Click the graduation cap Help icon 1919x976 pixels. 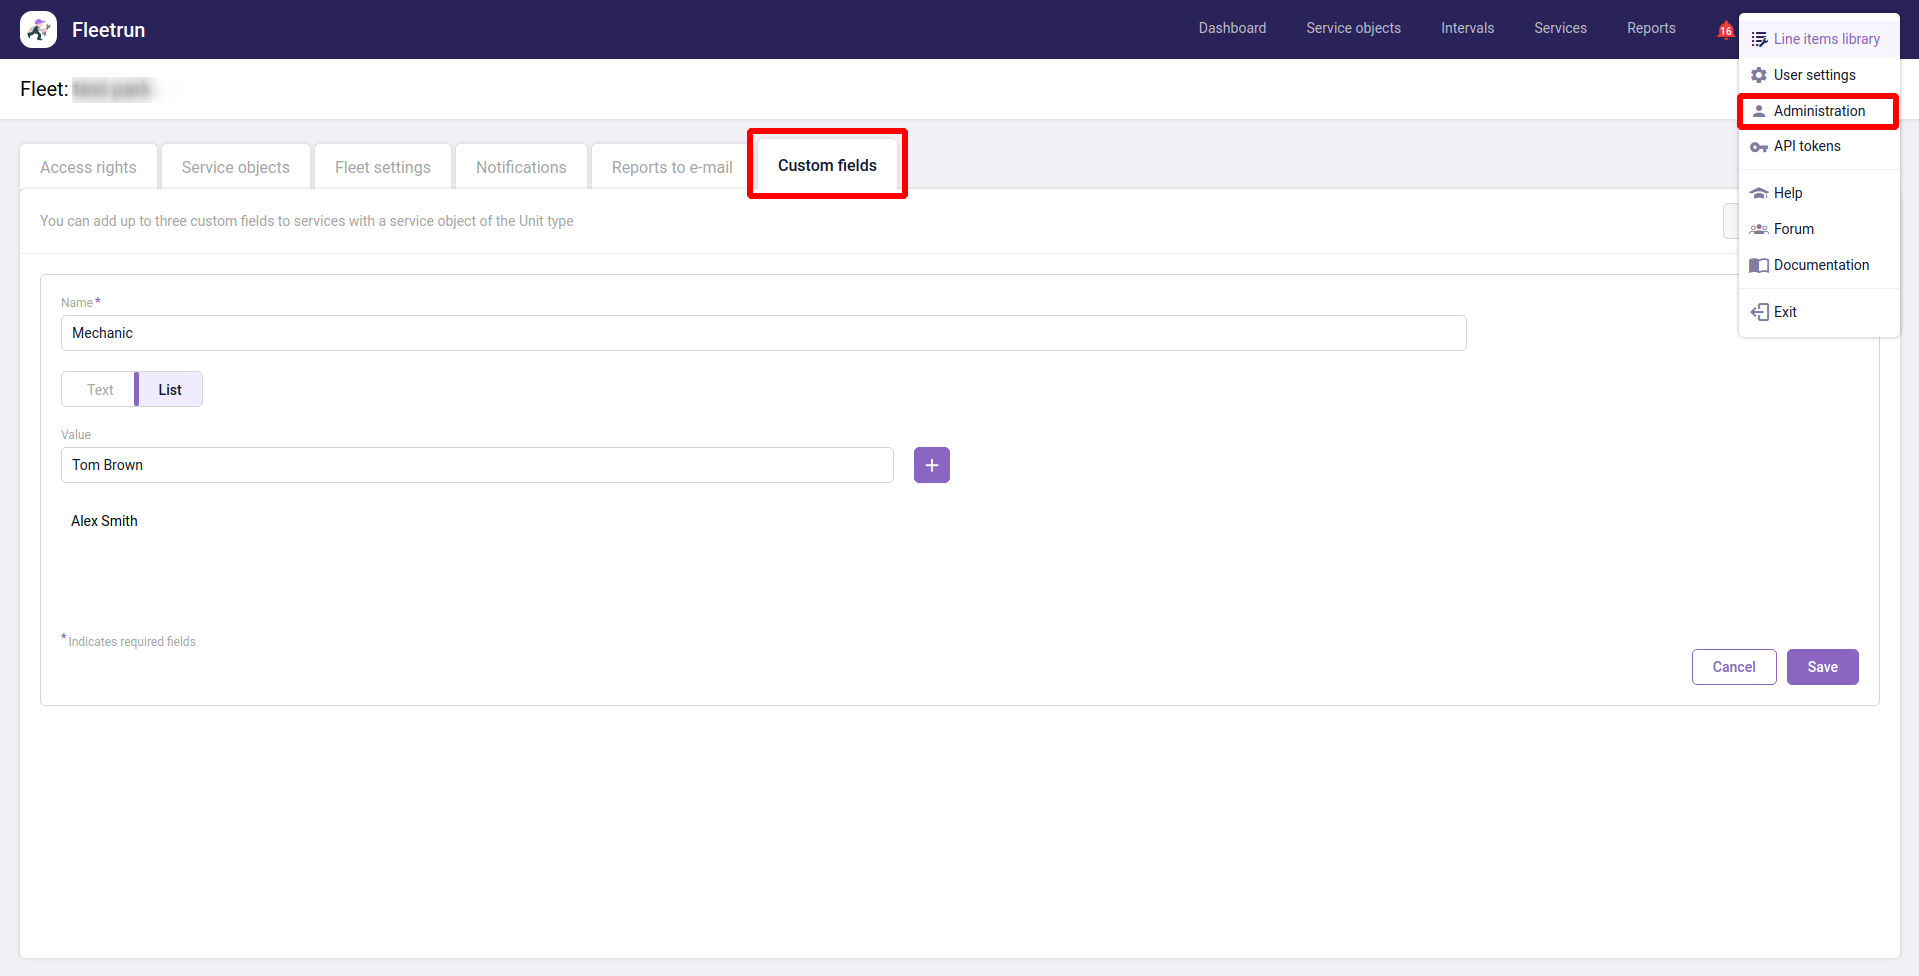(1759, 193)
